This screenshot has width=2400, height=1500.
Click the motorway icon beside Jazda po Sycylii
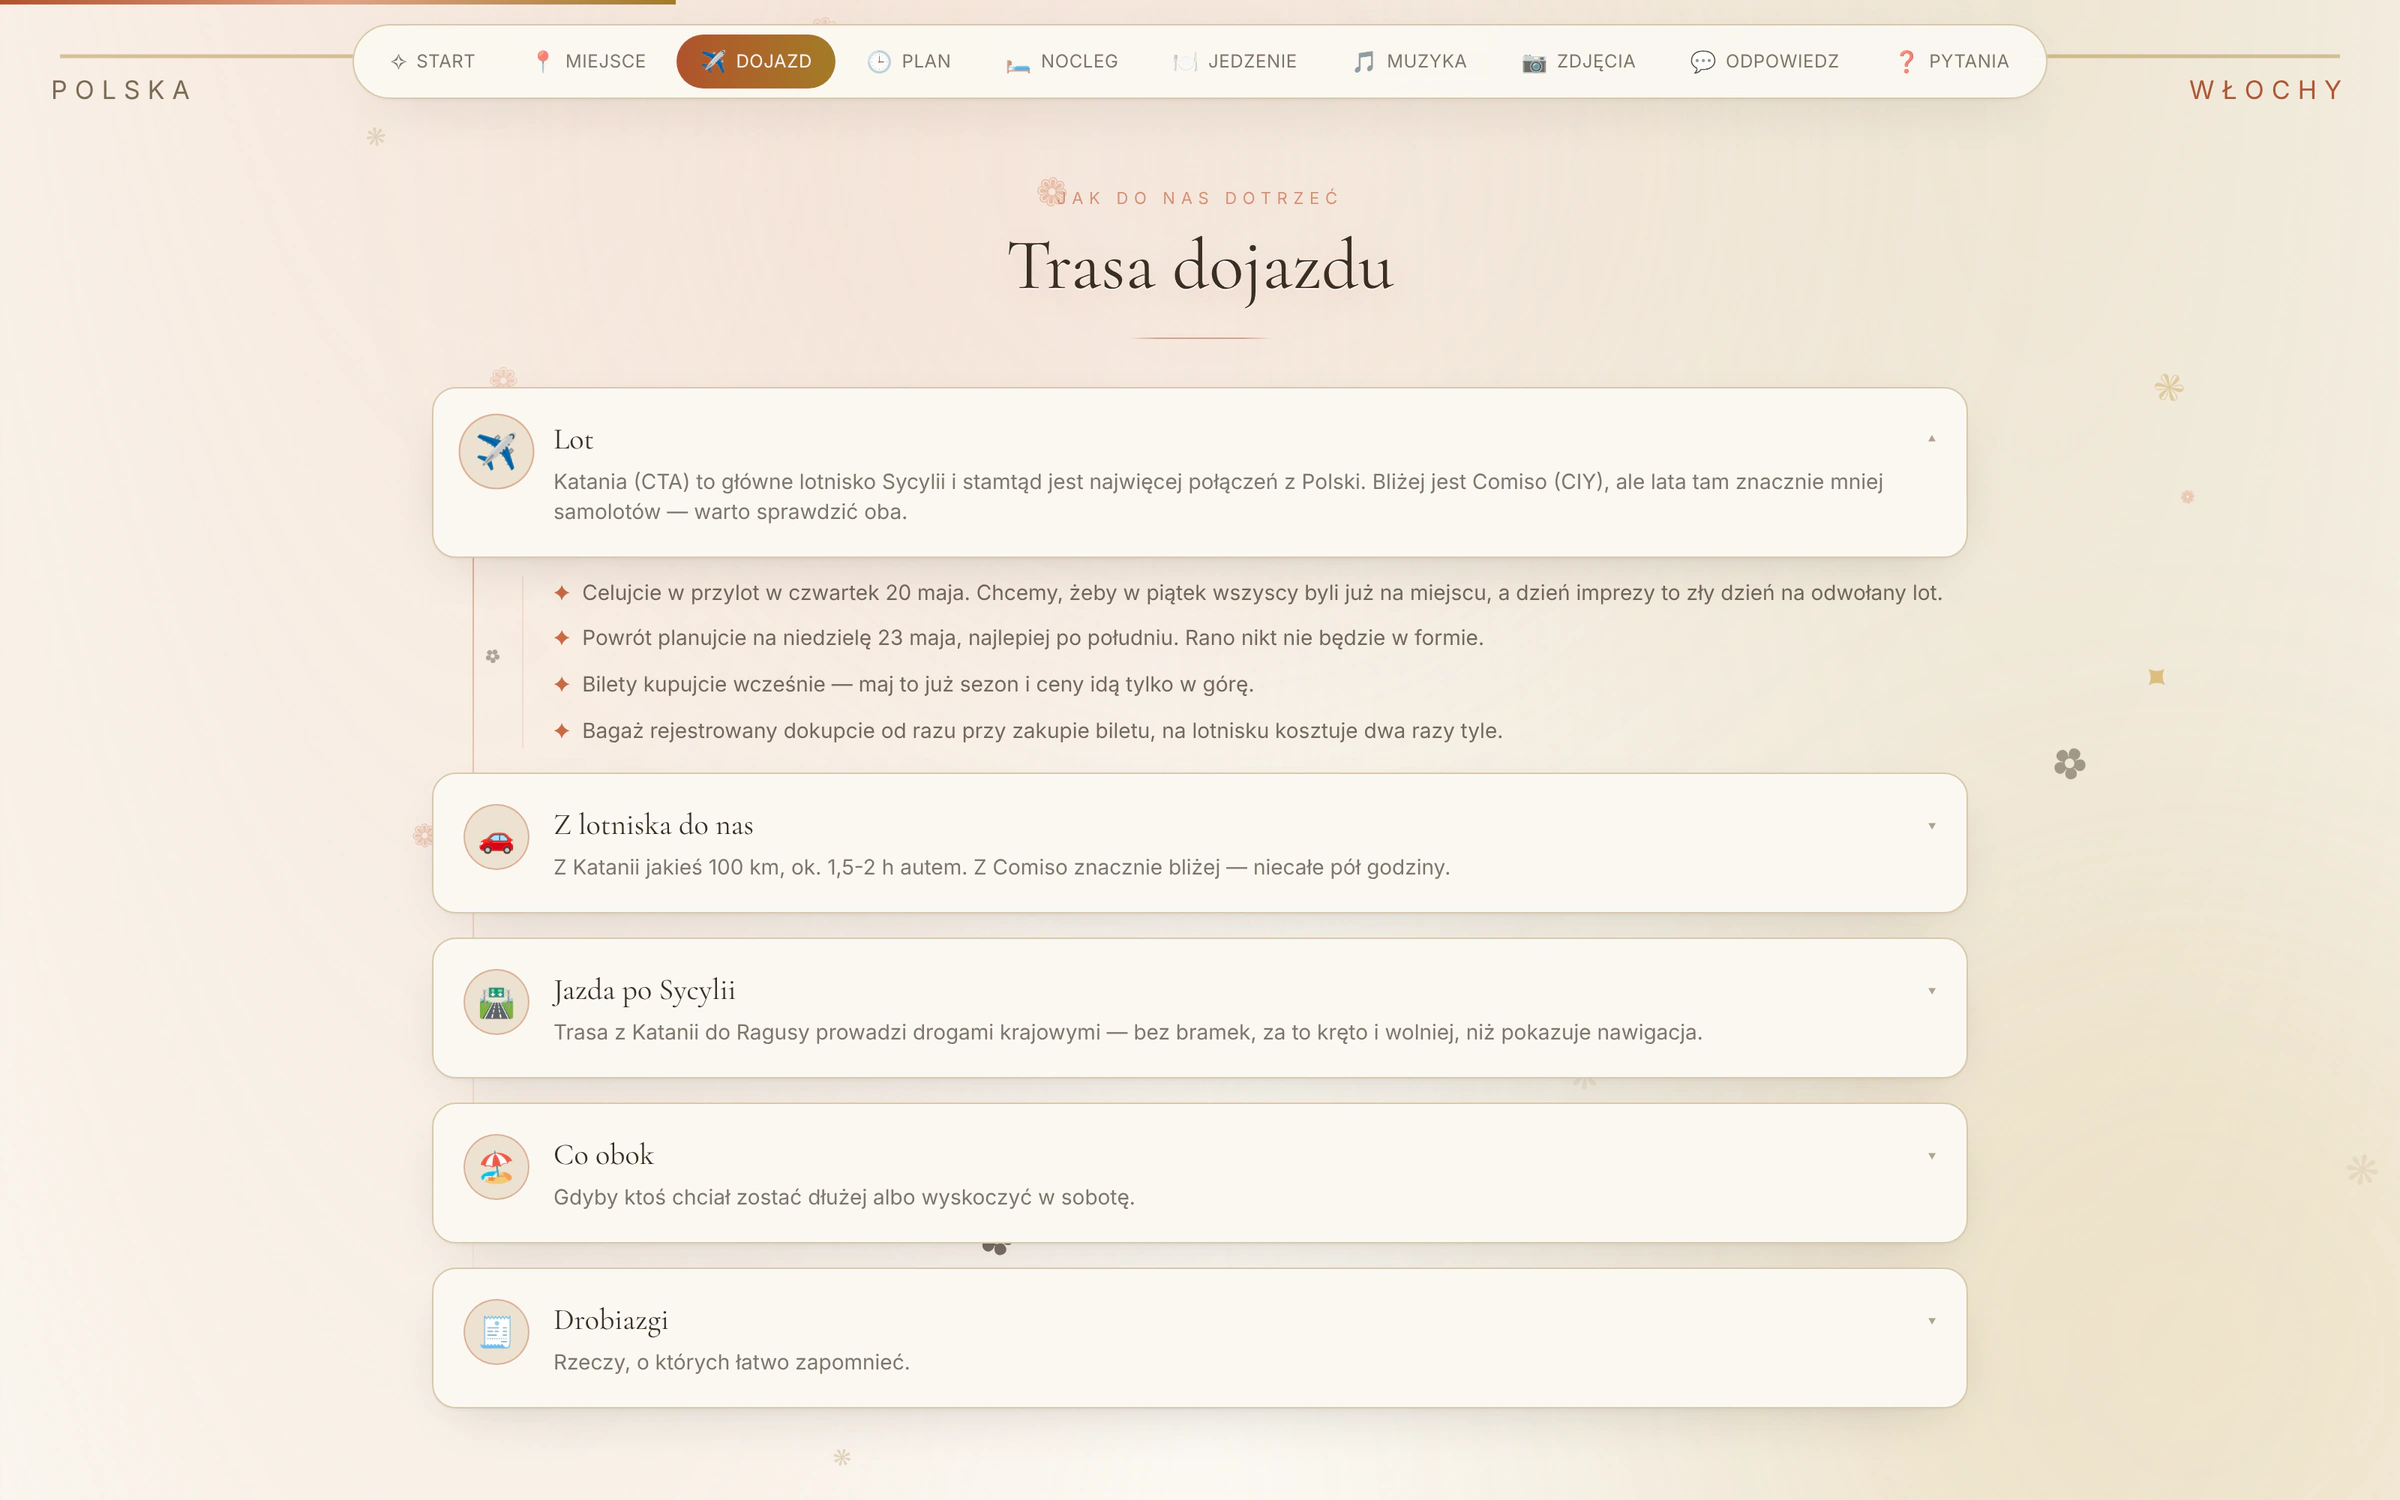[x=496, y=1002]
